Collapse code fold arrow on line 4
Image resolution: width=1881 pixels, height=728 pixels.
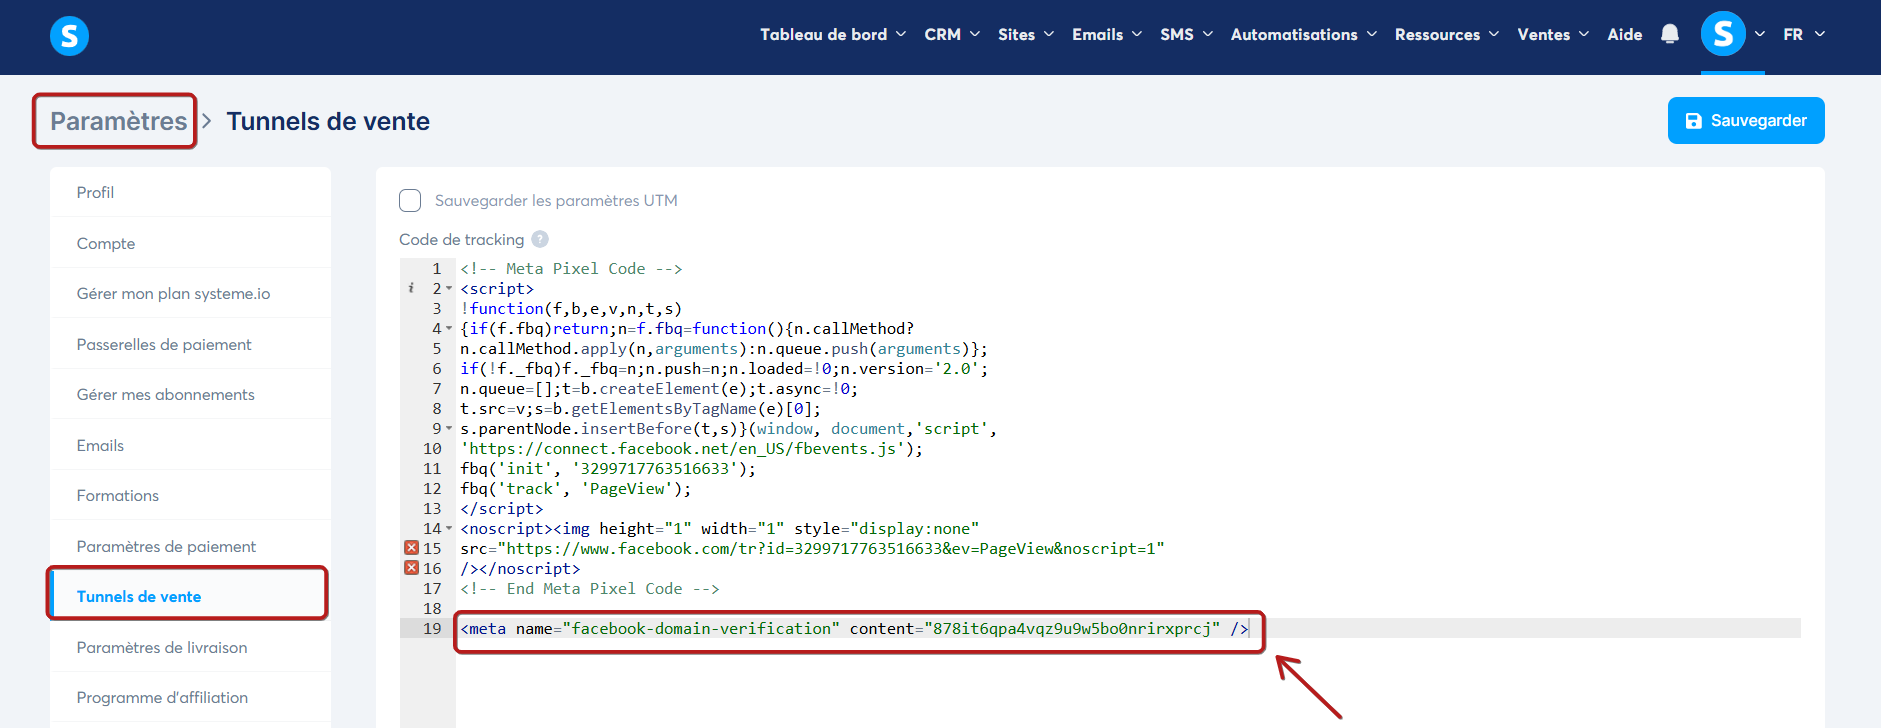click(x=449, y=328)
